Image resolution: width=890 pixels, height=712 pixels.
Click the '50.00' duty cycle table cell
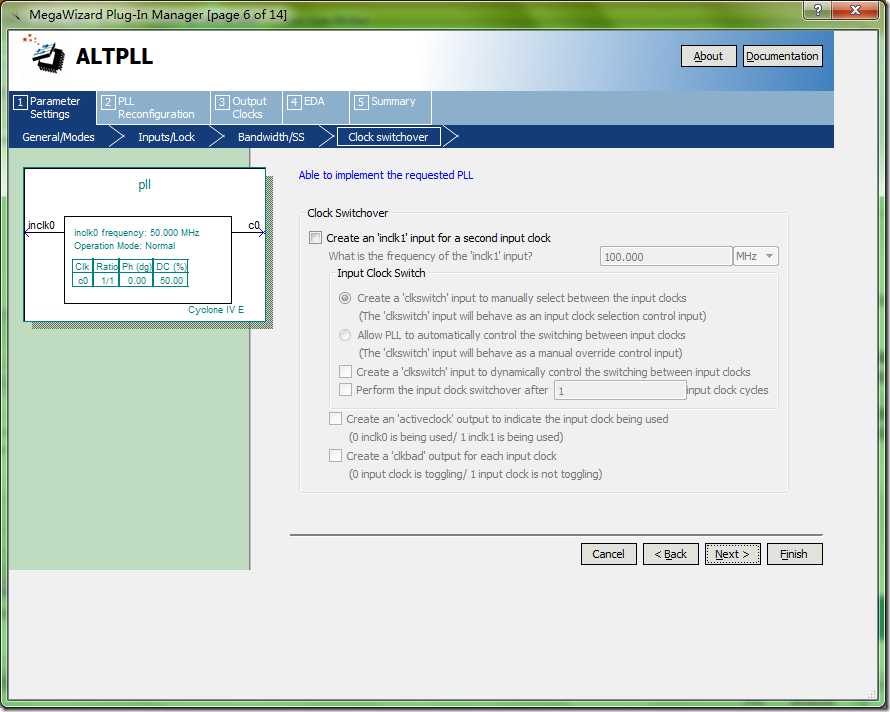tap(171, 280)
